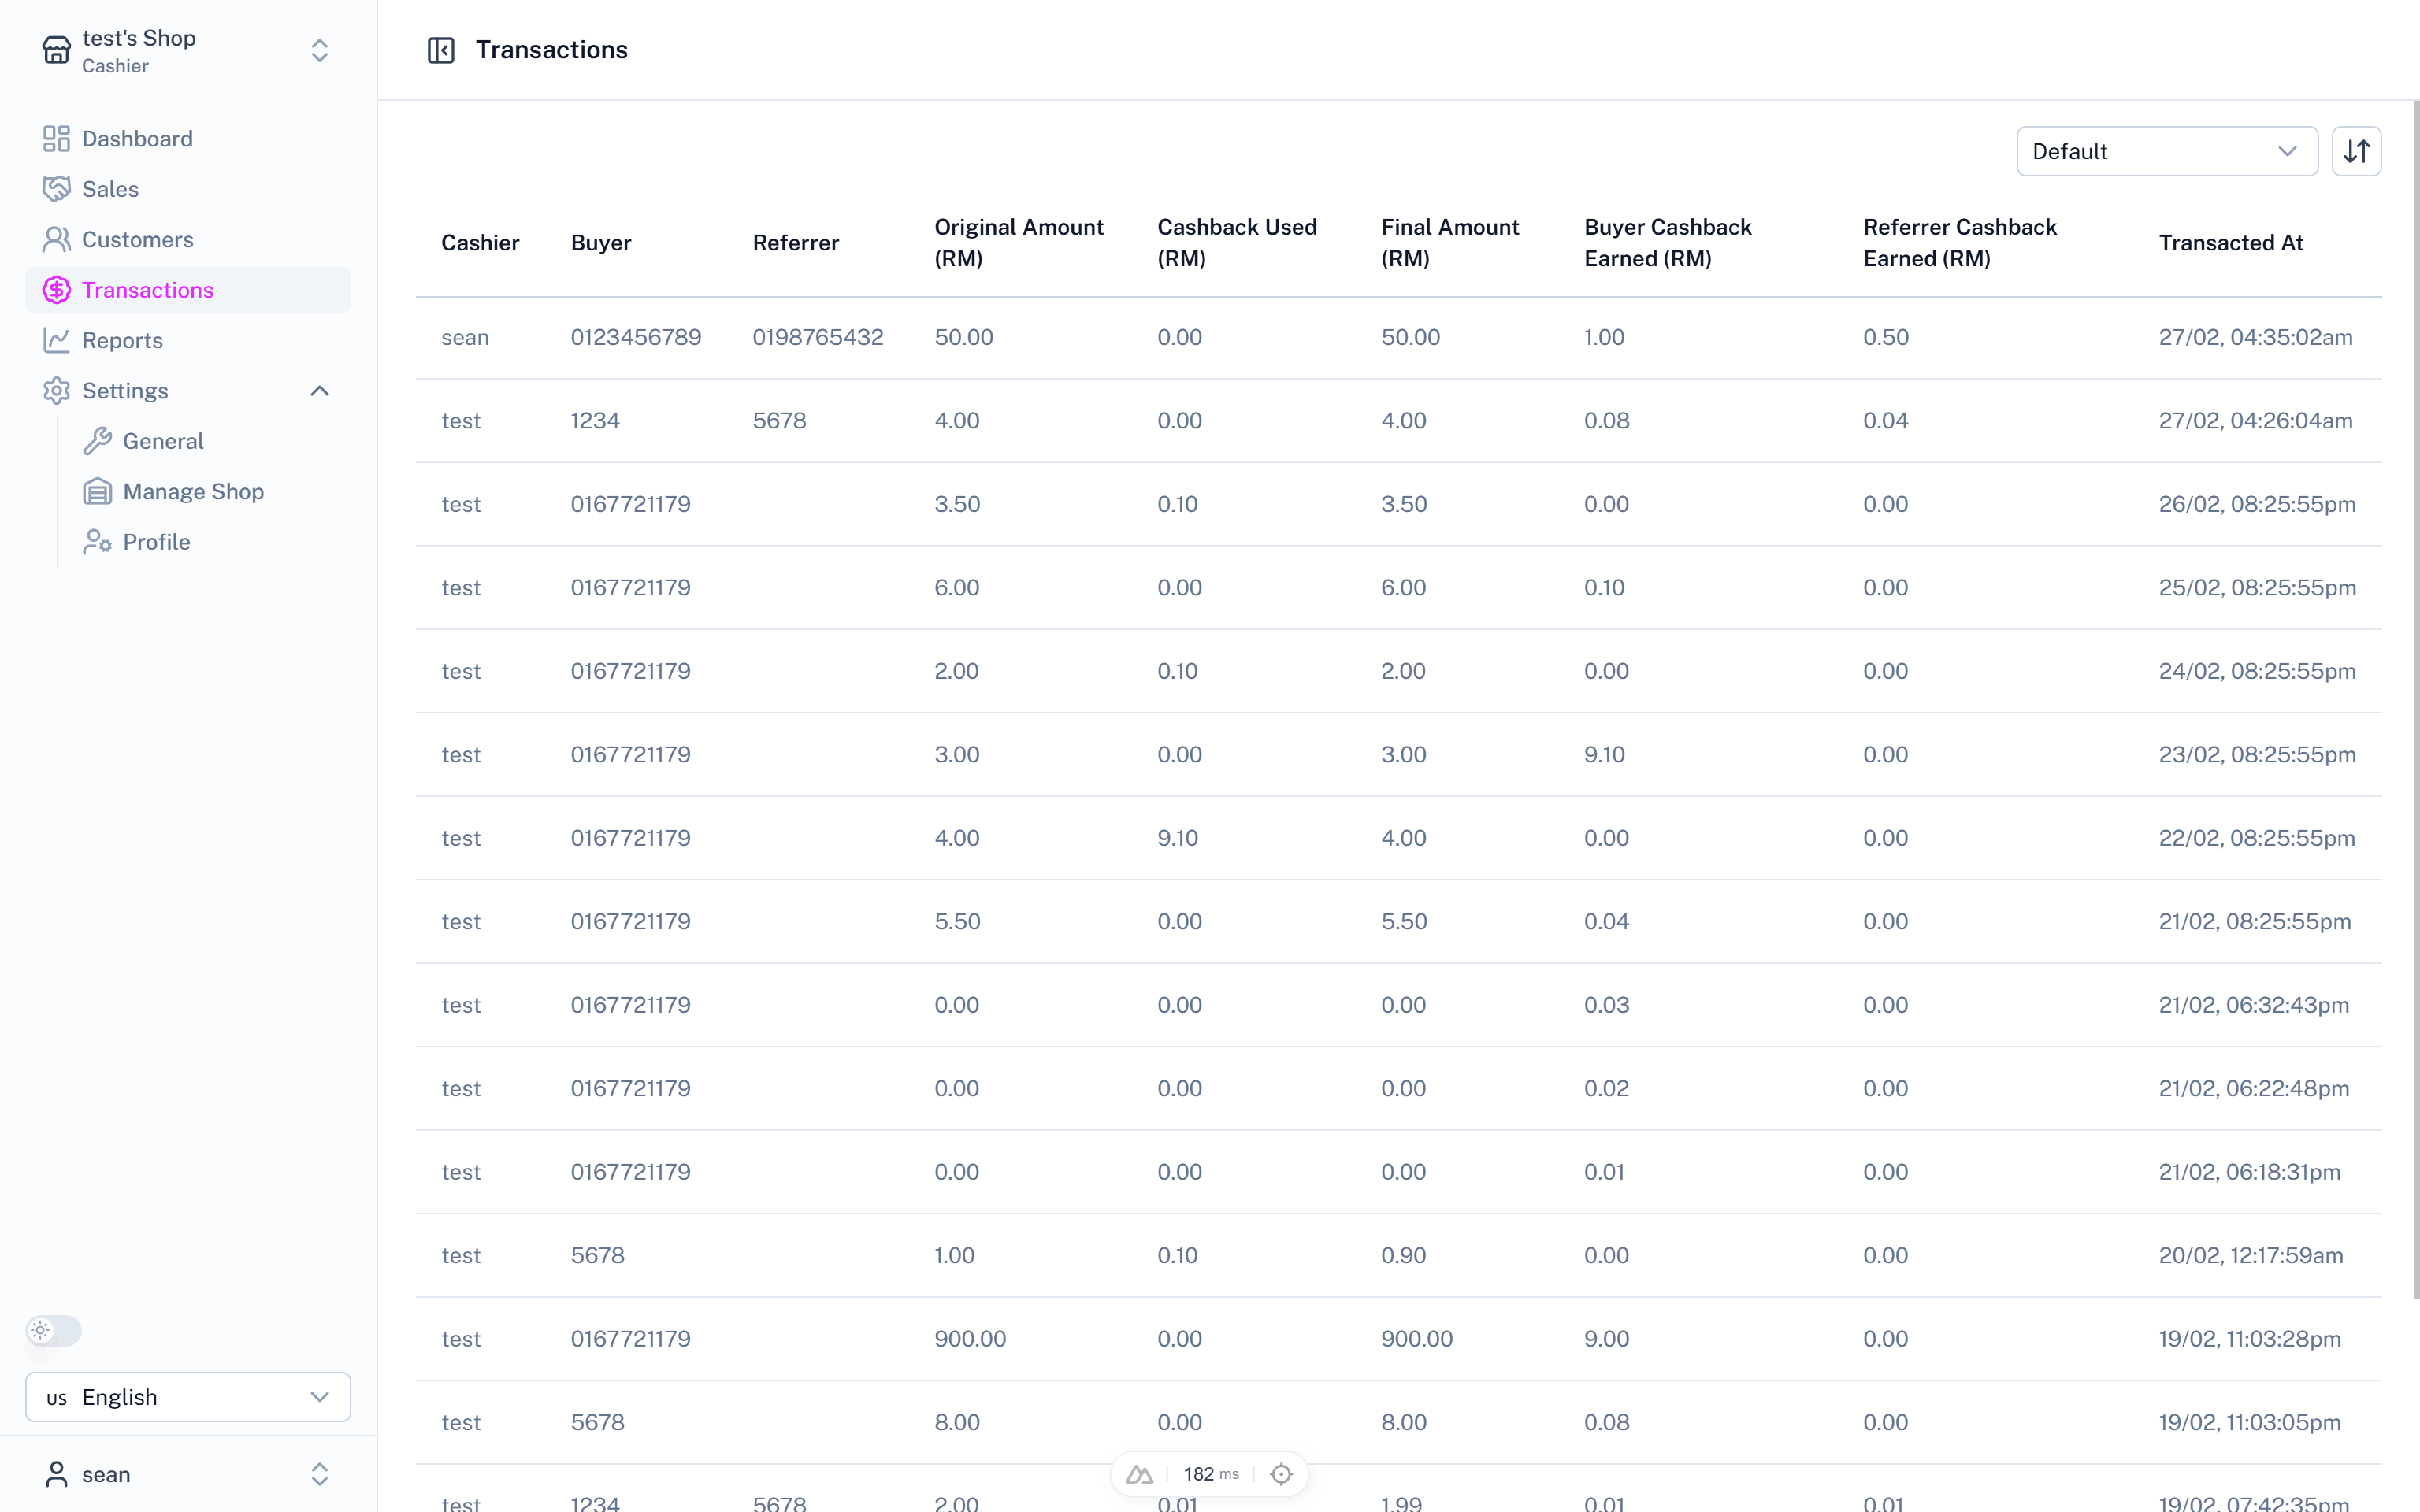Click referrer 0198765432 cell
Image resolution: width=2420 pixels, height=1512 pixels.
click(818, 337)
